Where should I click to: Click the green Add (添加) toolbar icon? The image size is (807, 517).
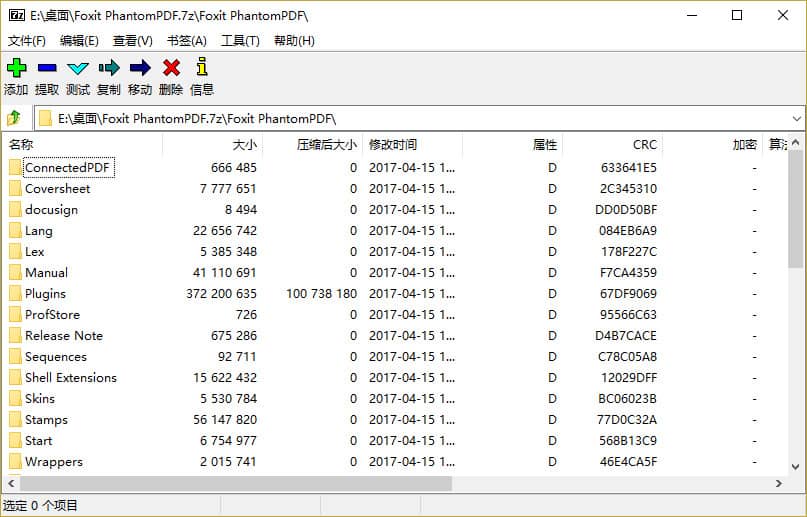pos(16,68)
